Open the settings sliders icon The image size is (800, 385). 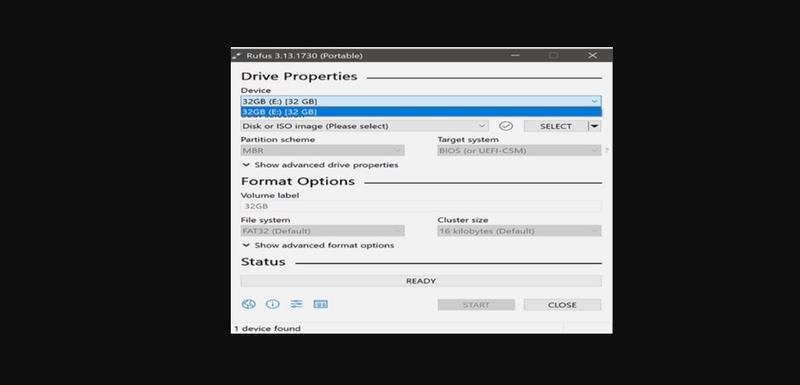click(296, 304)
